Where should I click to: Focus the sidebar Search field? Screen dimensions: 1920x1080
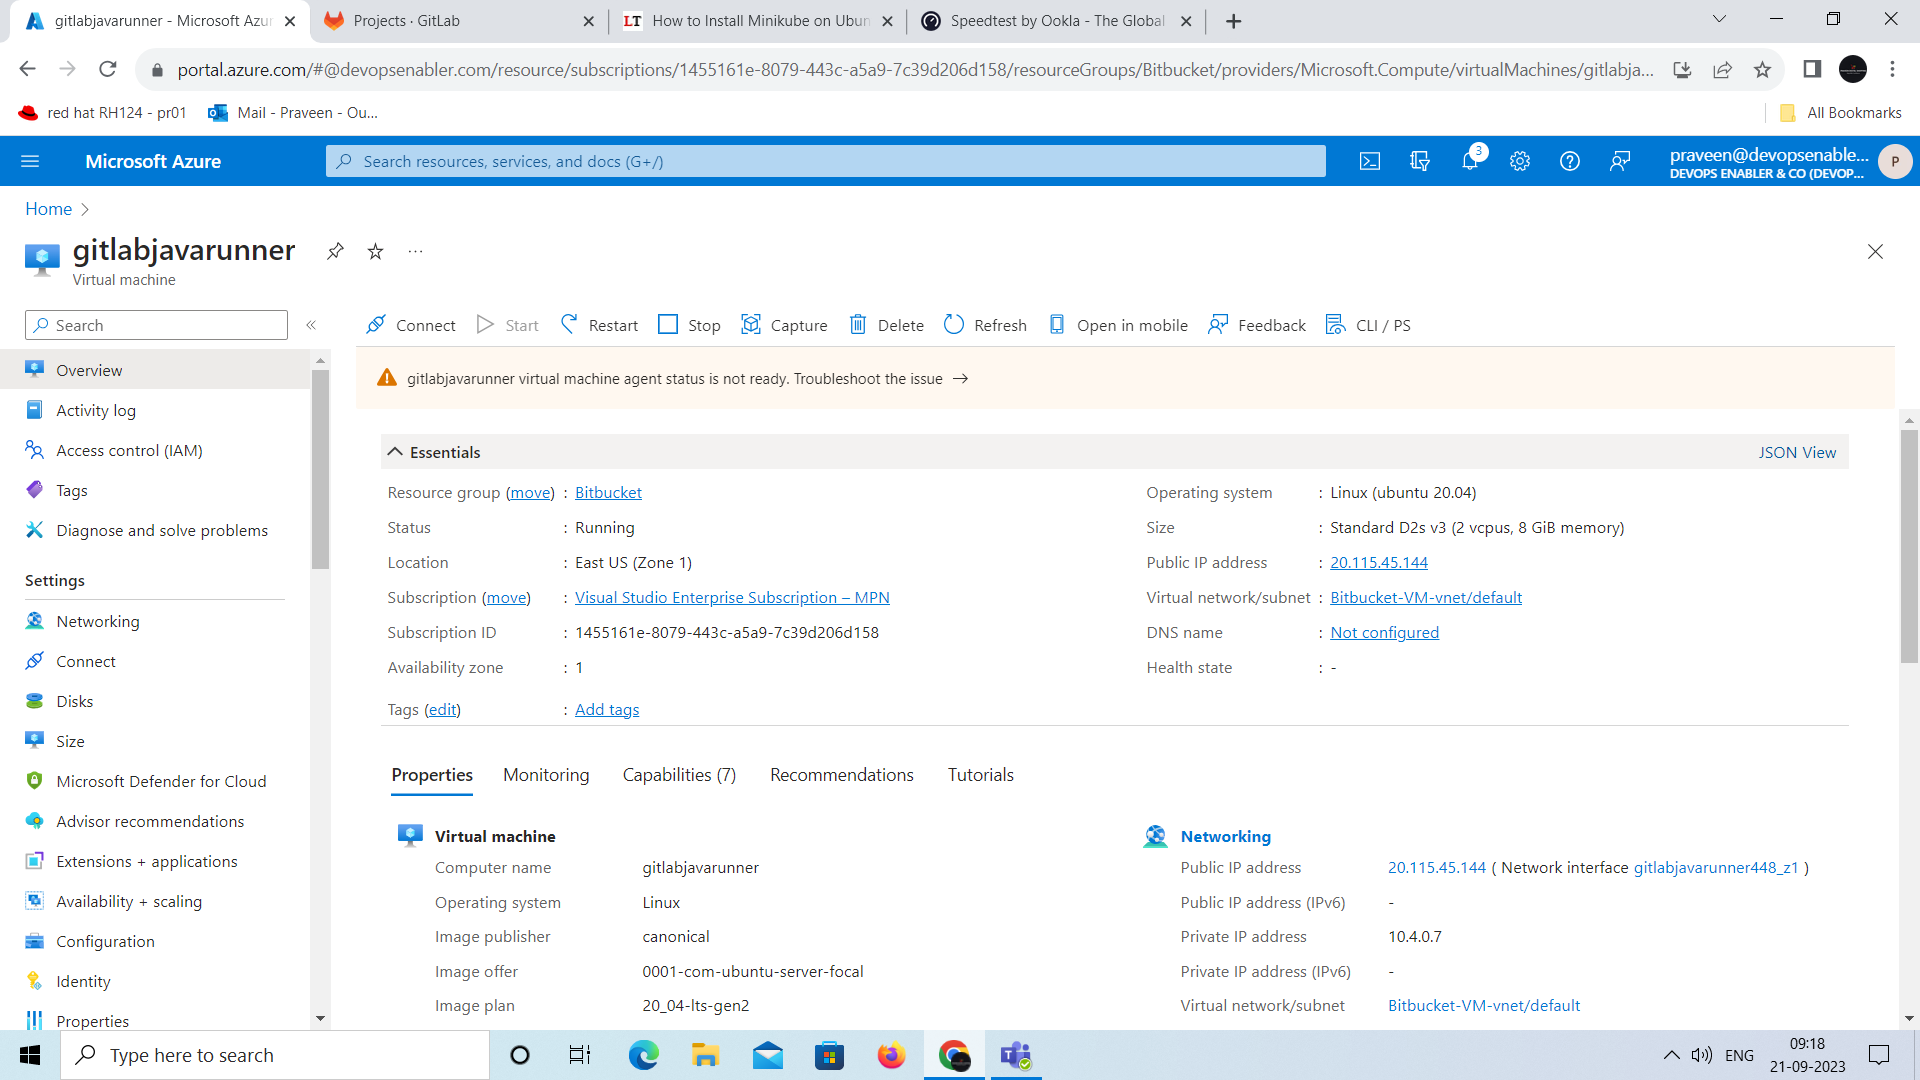coord(156,325)
